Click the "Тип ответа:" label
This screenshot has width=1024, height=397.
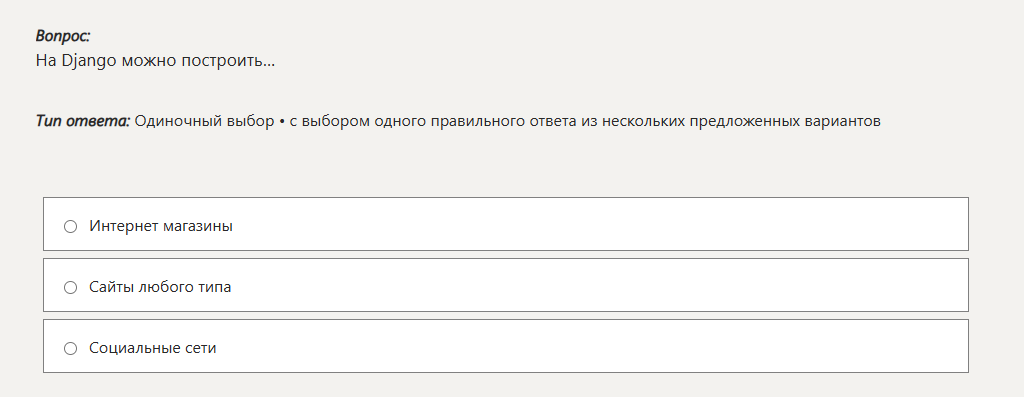[x=83, y=121]
